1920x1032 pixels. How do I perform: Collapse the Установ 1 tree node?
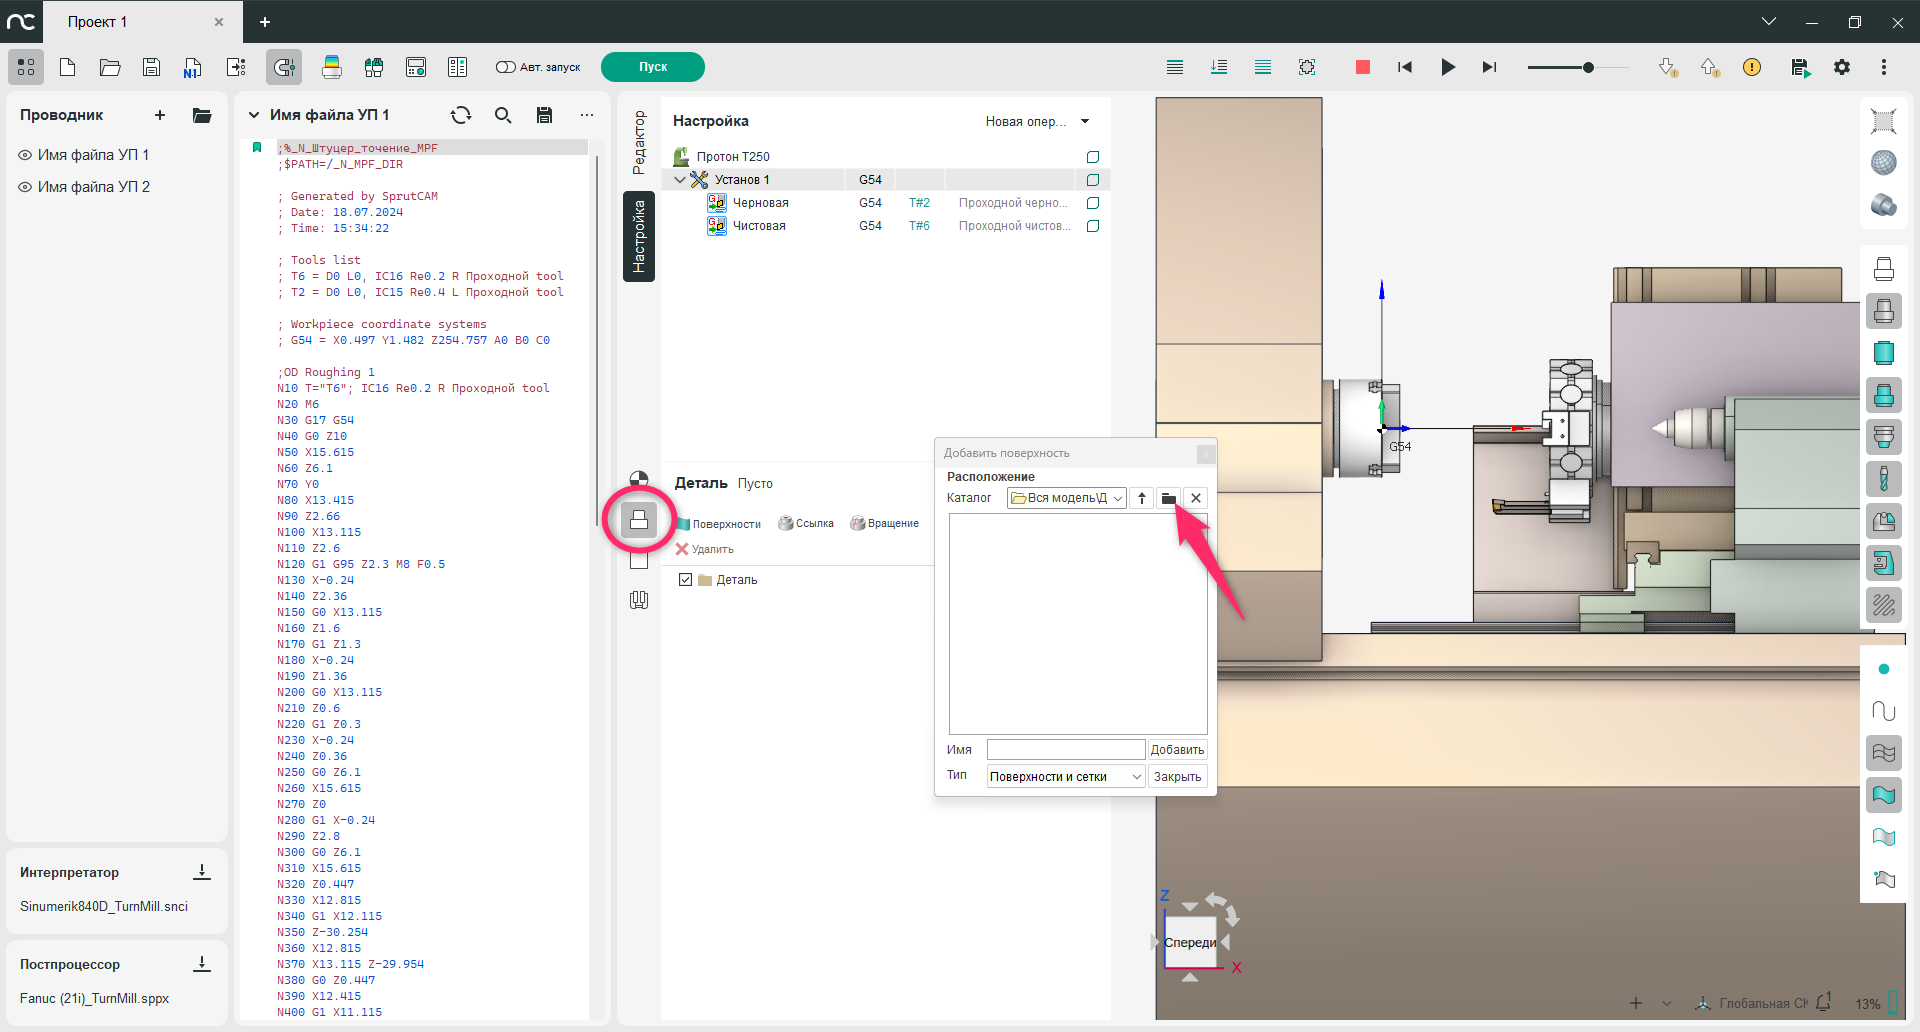tap(680, 180)
